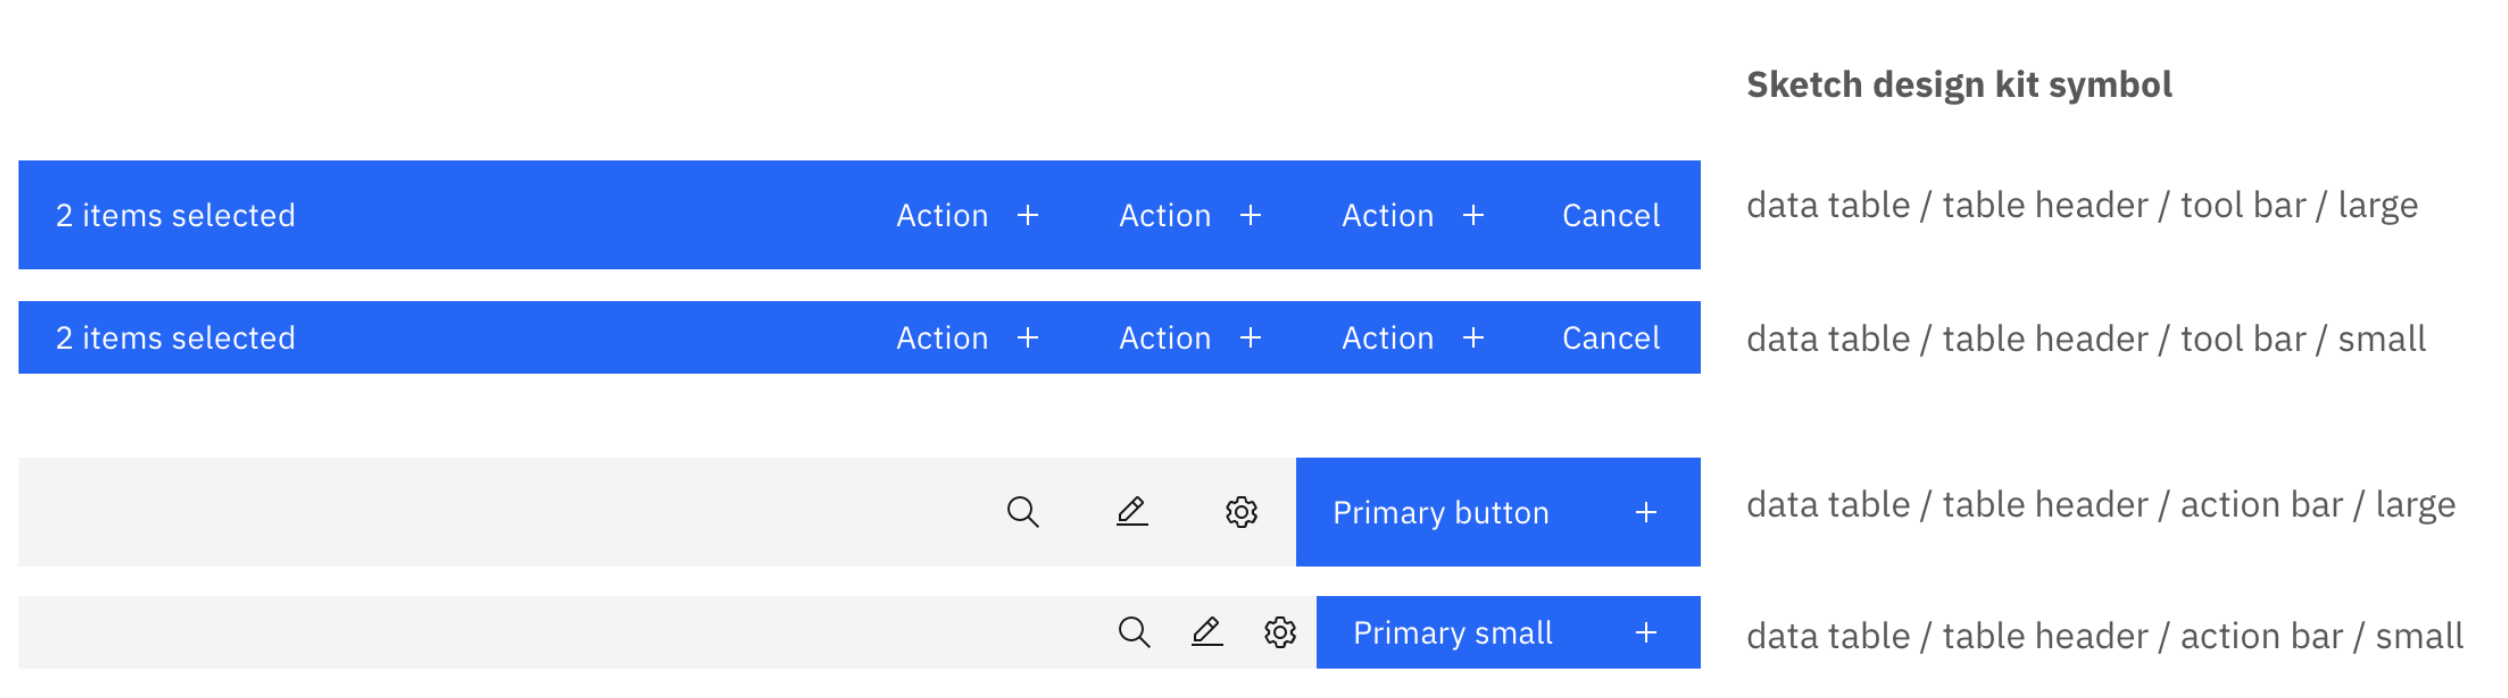Click the plus icon next to the first Action in the large toolbar

coord(1029,215)
